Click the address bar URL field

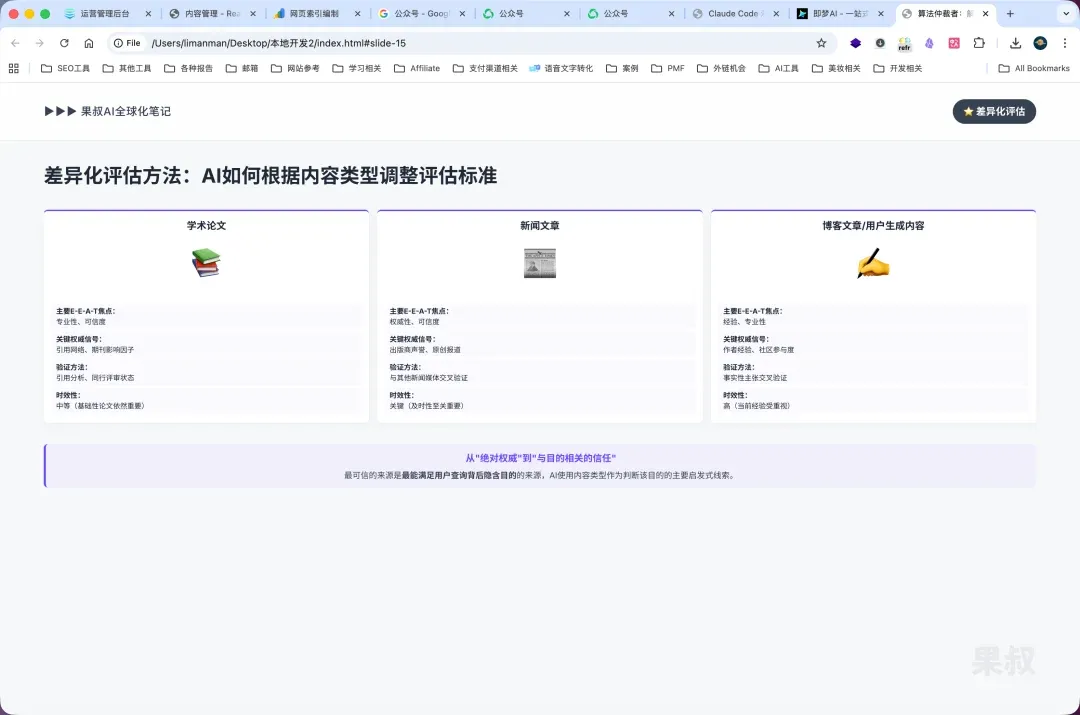(x=450, y=43)
